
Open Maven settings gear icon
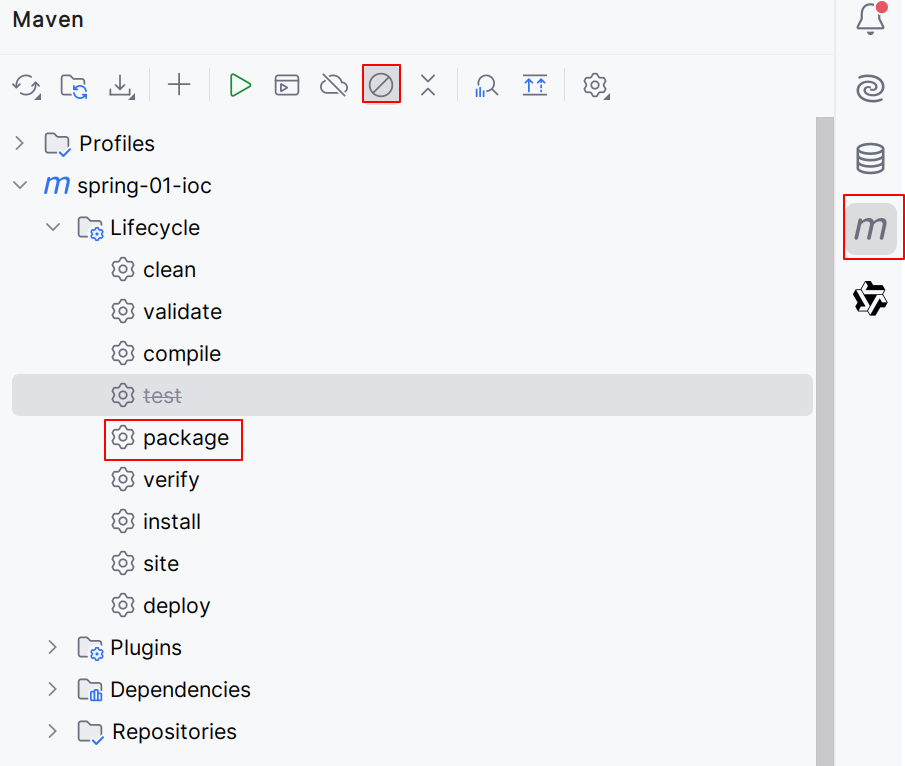coord(596,85)
